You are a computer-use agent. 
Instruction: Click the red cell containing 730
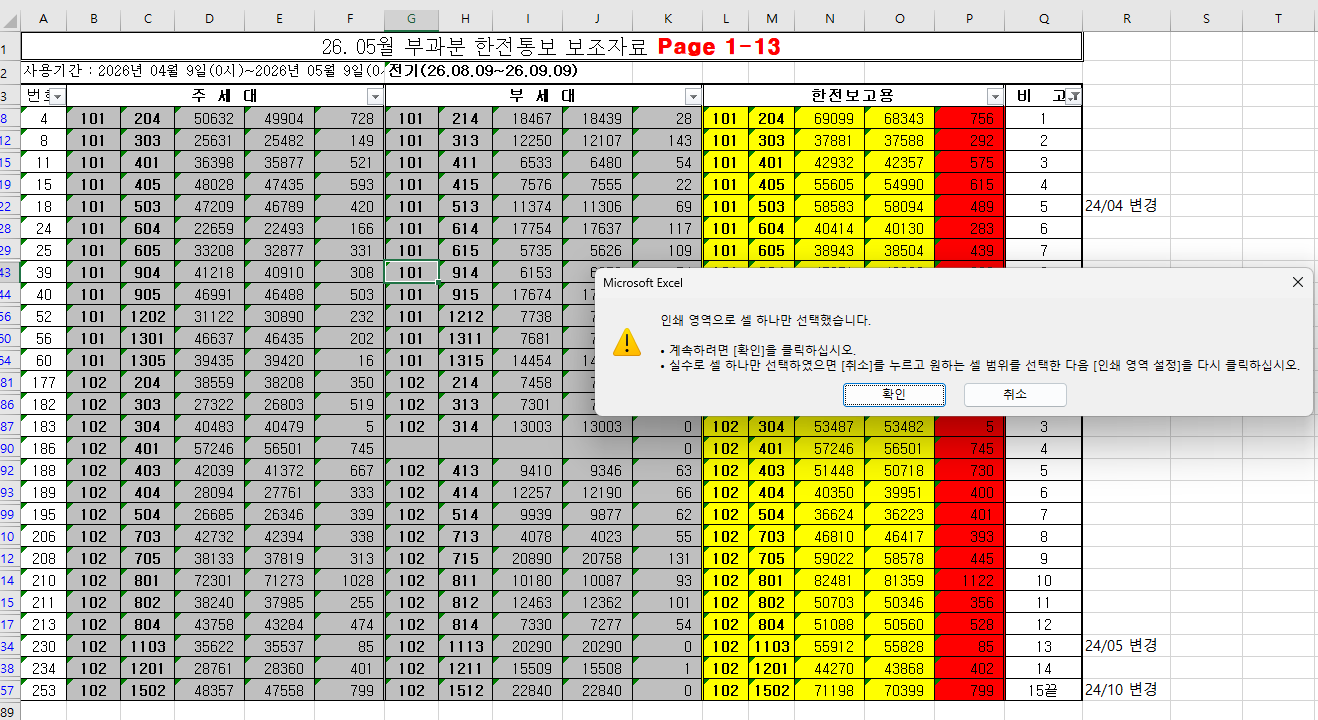pyautogui.click(x=969, y=470)
